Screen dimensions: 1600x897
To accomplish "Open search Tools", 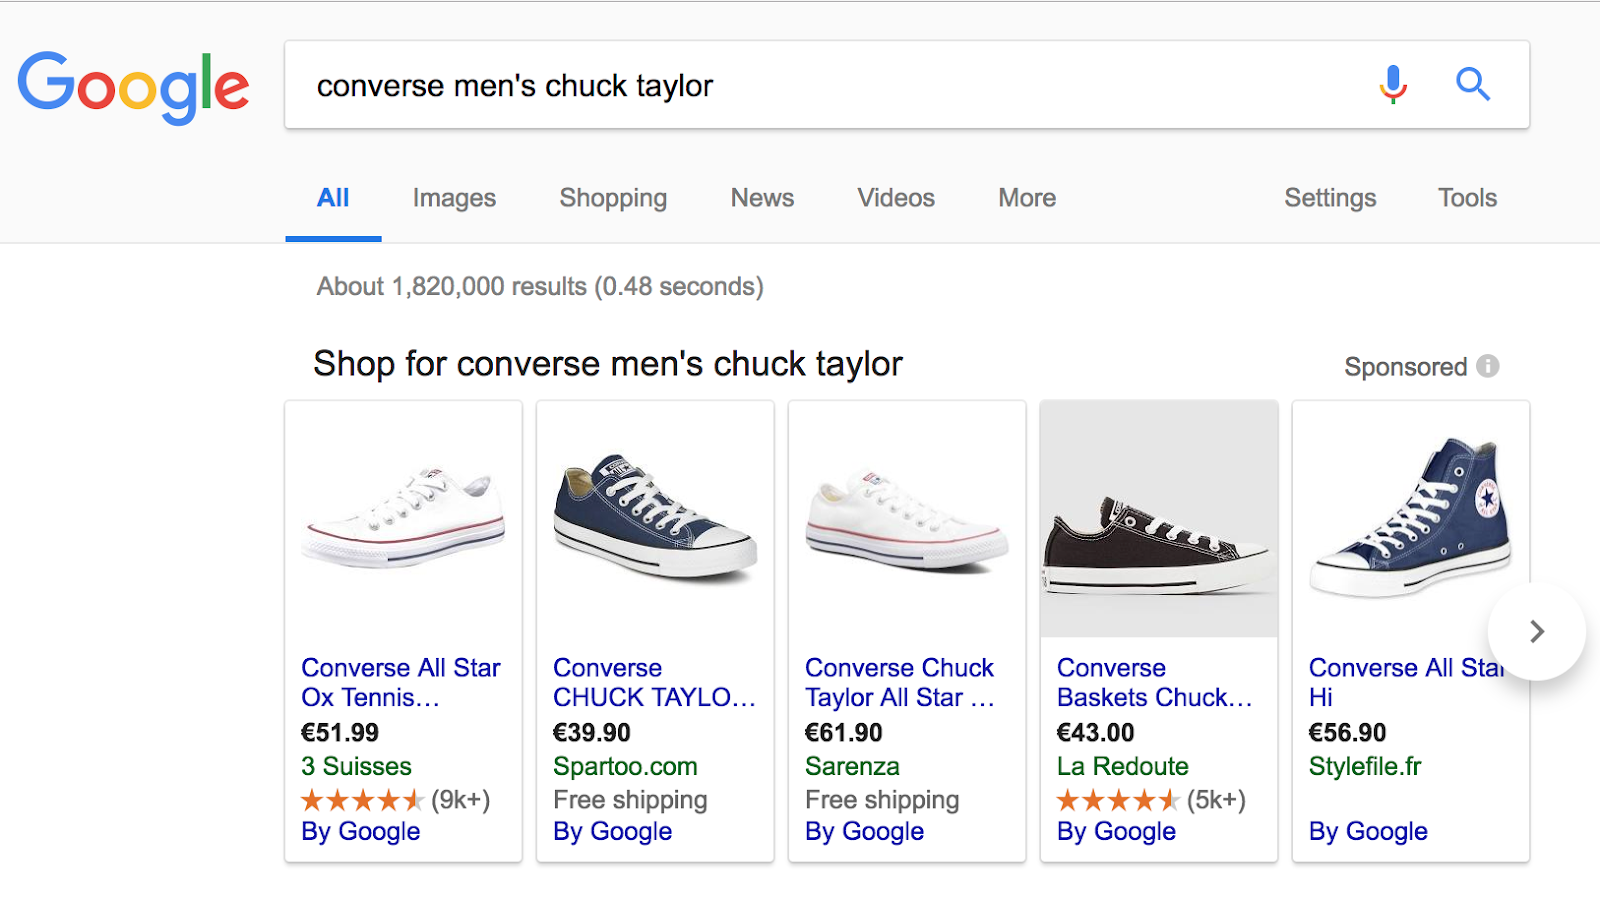I will 1467,198.
